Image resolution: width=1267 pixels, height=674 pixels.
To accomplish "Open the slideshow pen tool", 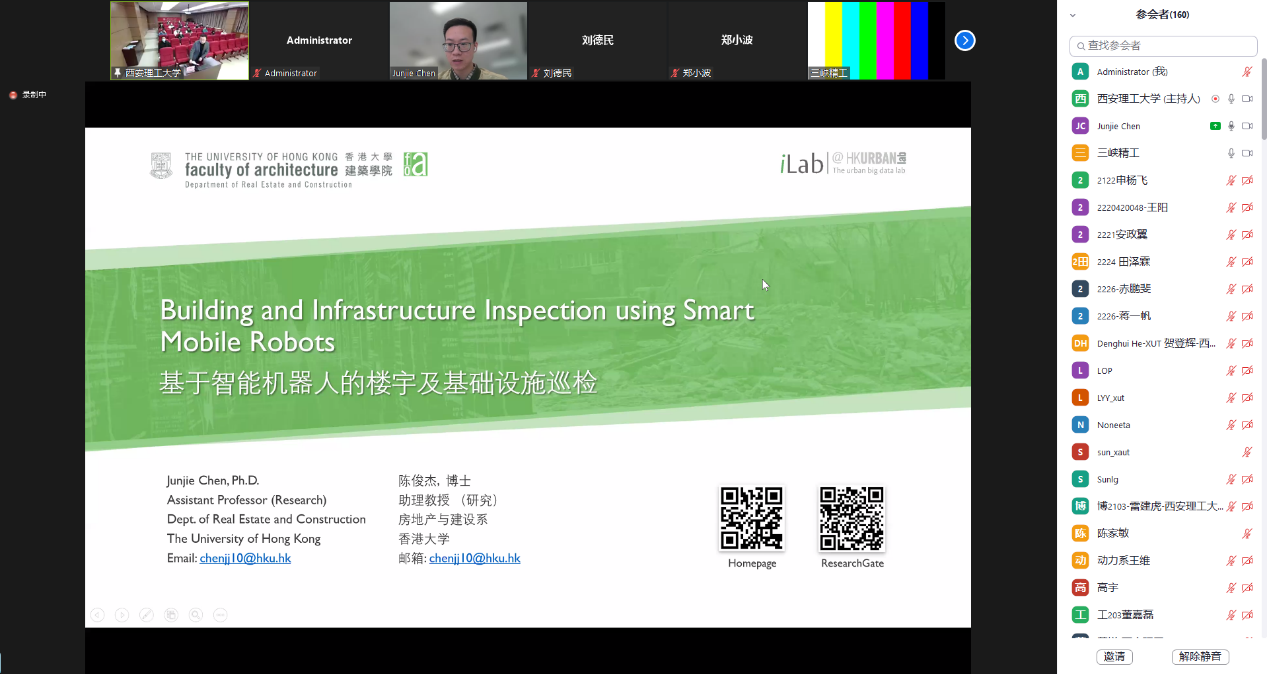I will click(147, 615).
